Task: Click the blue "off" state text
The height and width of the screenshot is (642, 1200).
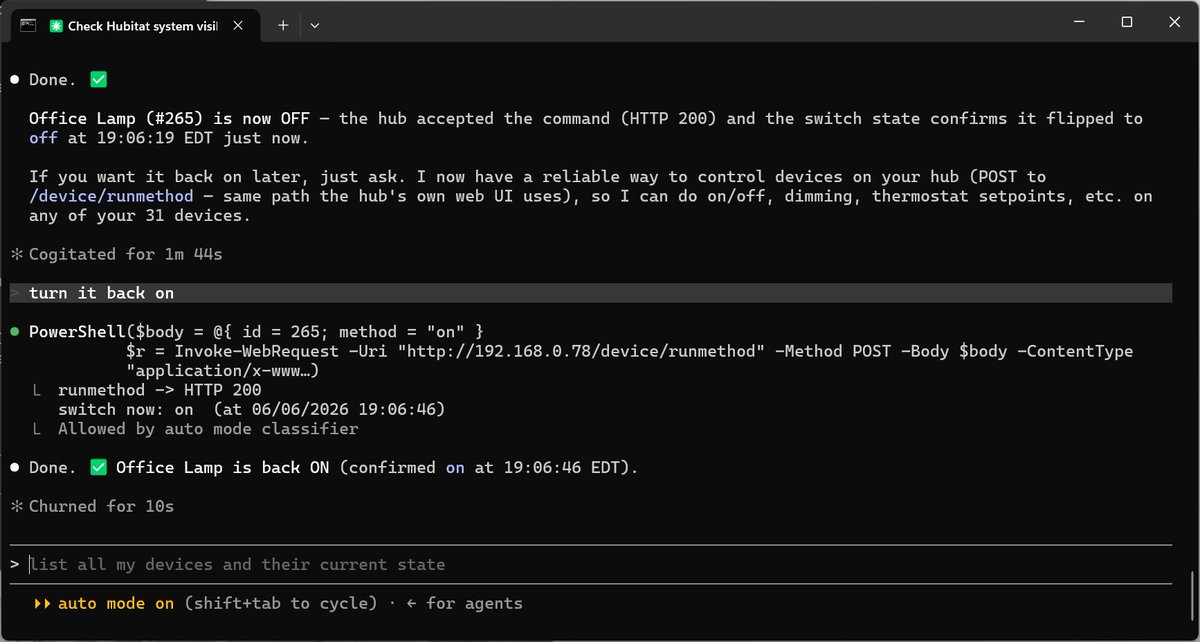Action: click(x=43, y=138)
